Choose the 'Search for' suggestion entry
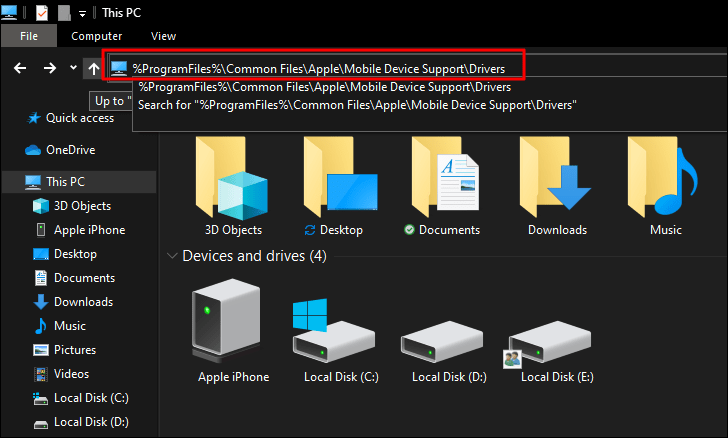This screenshot has width=728, height=438. (x=357, y=105)
